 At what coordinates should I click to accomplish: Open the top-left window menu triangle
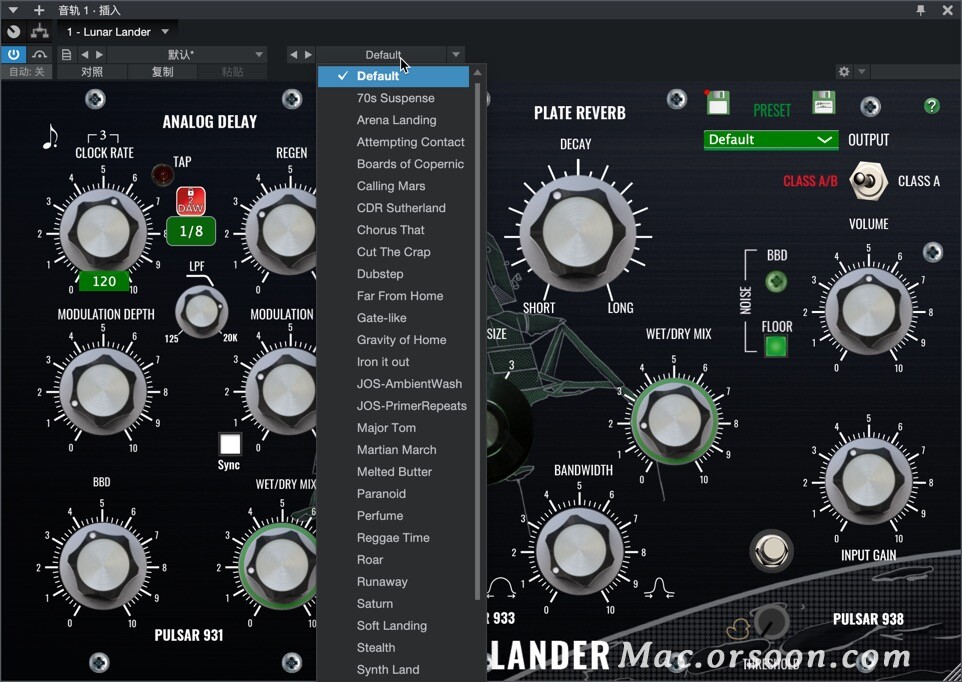[13, 10]
